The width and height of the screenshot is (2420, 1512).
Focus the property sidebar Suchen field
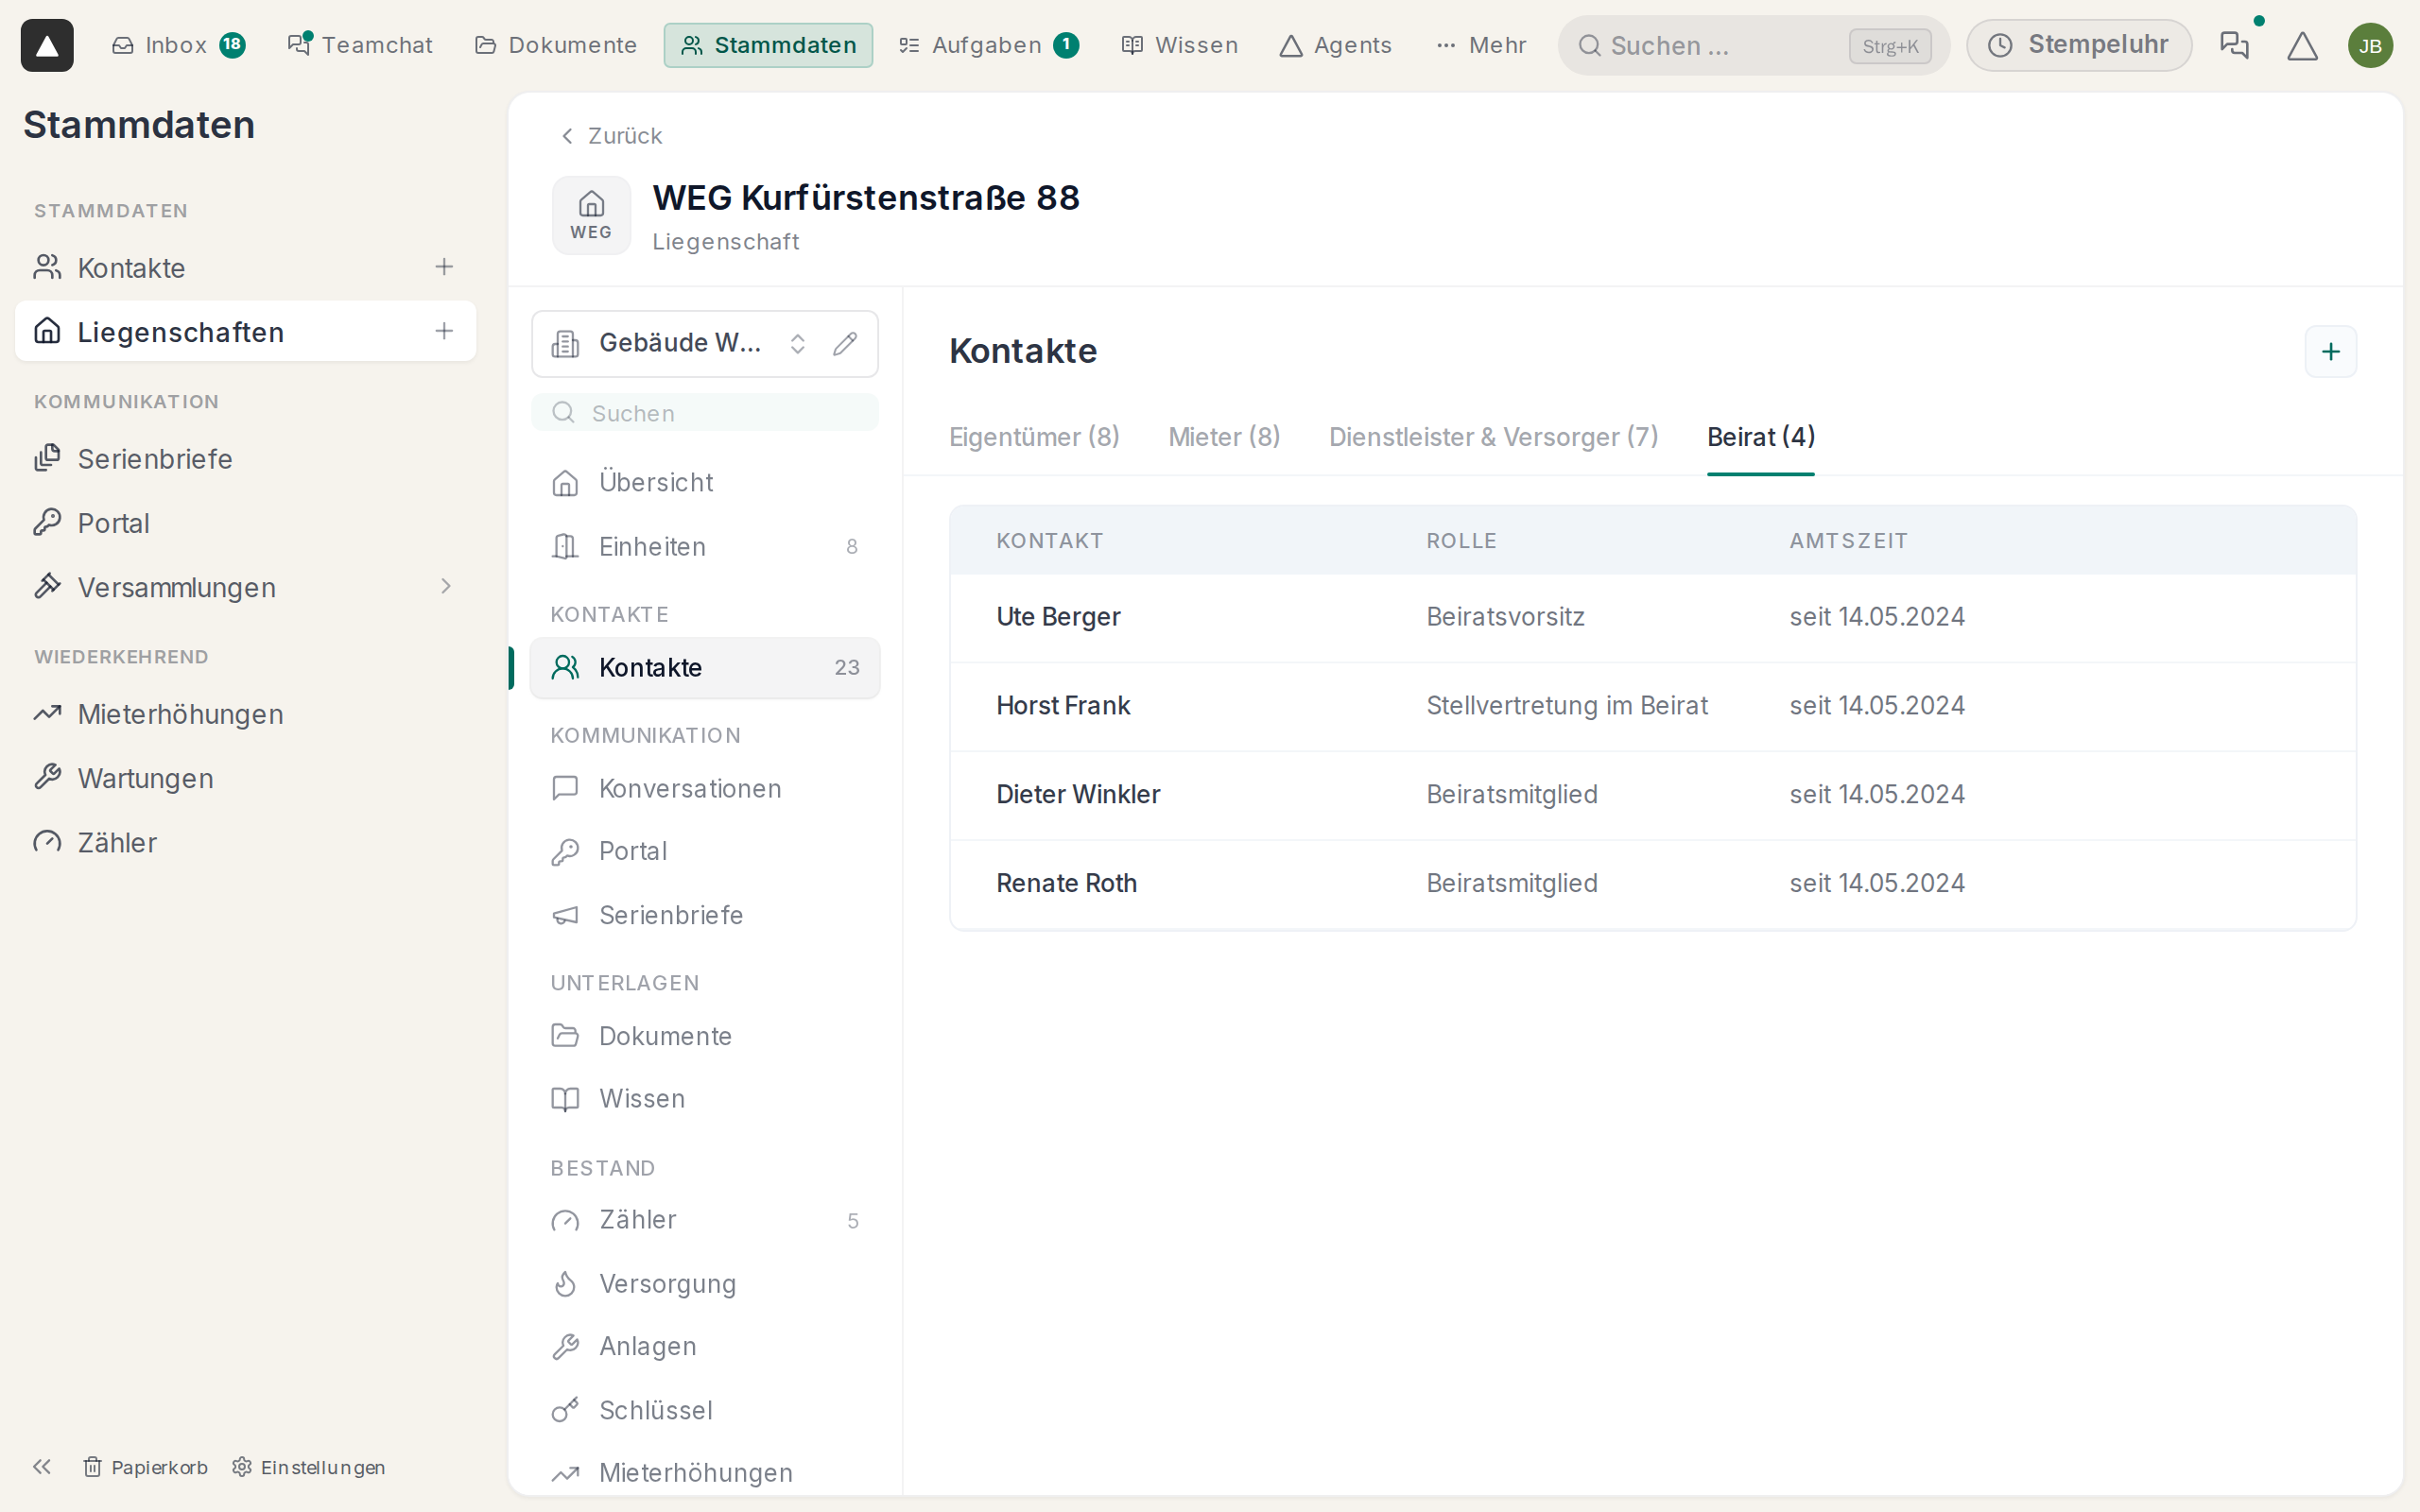point(705,412)
